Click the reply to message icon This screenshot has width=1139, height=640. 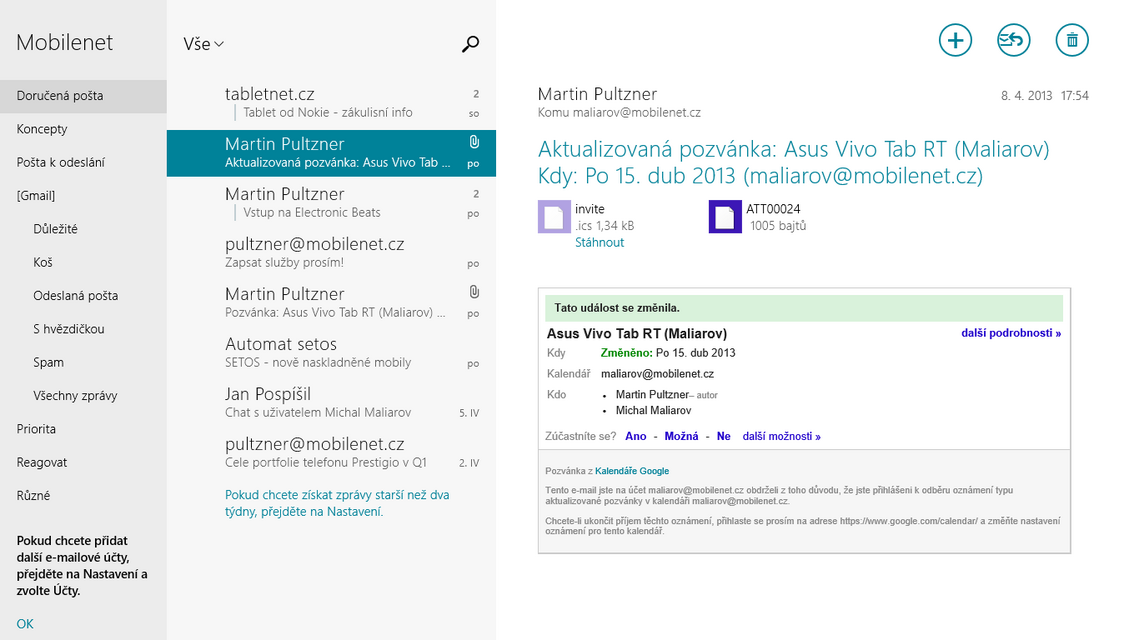coord(1013,40)
